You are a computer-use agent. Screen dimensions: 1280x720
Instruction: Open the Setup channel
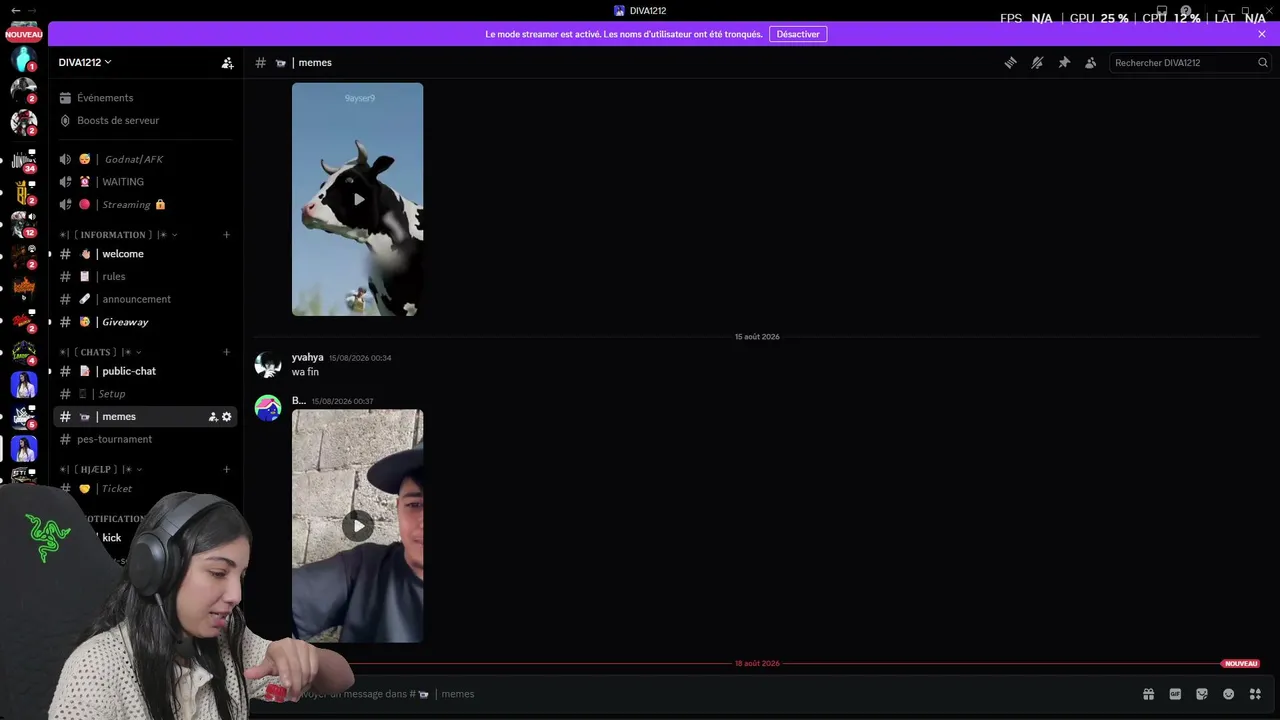(x=145, y=394)
